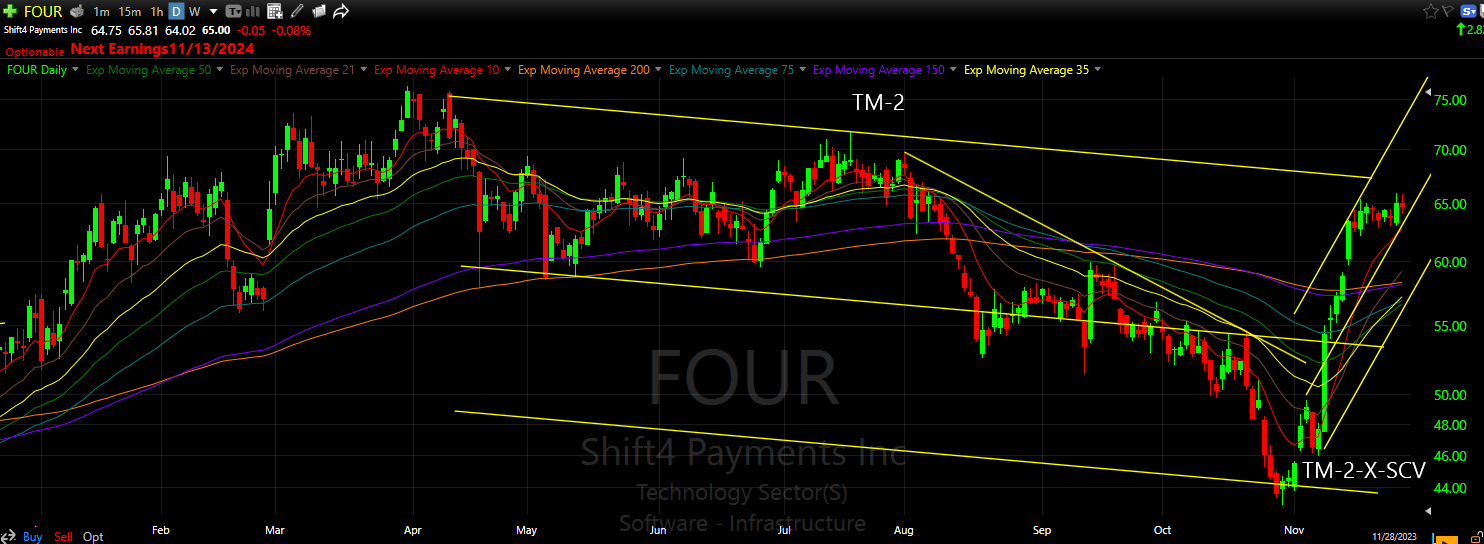Click the Exp Moving Average 50 label
Viewport: 1484px width, 544px height.
click(148, 70)
